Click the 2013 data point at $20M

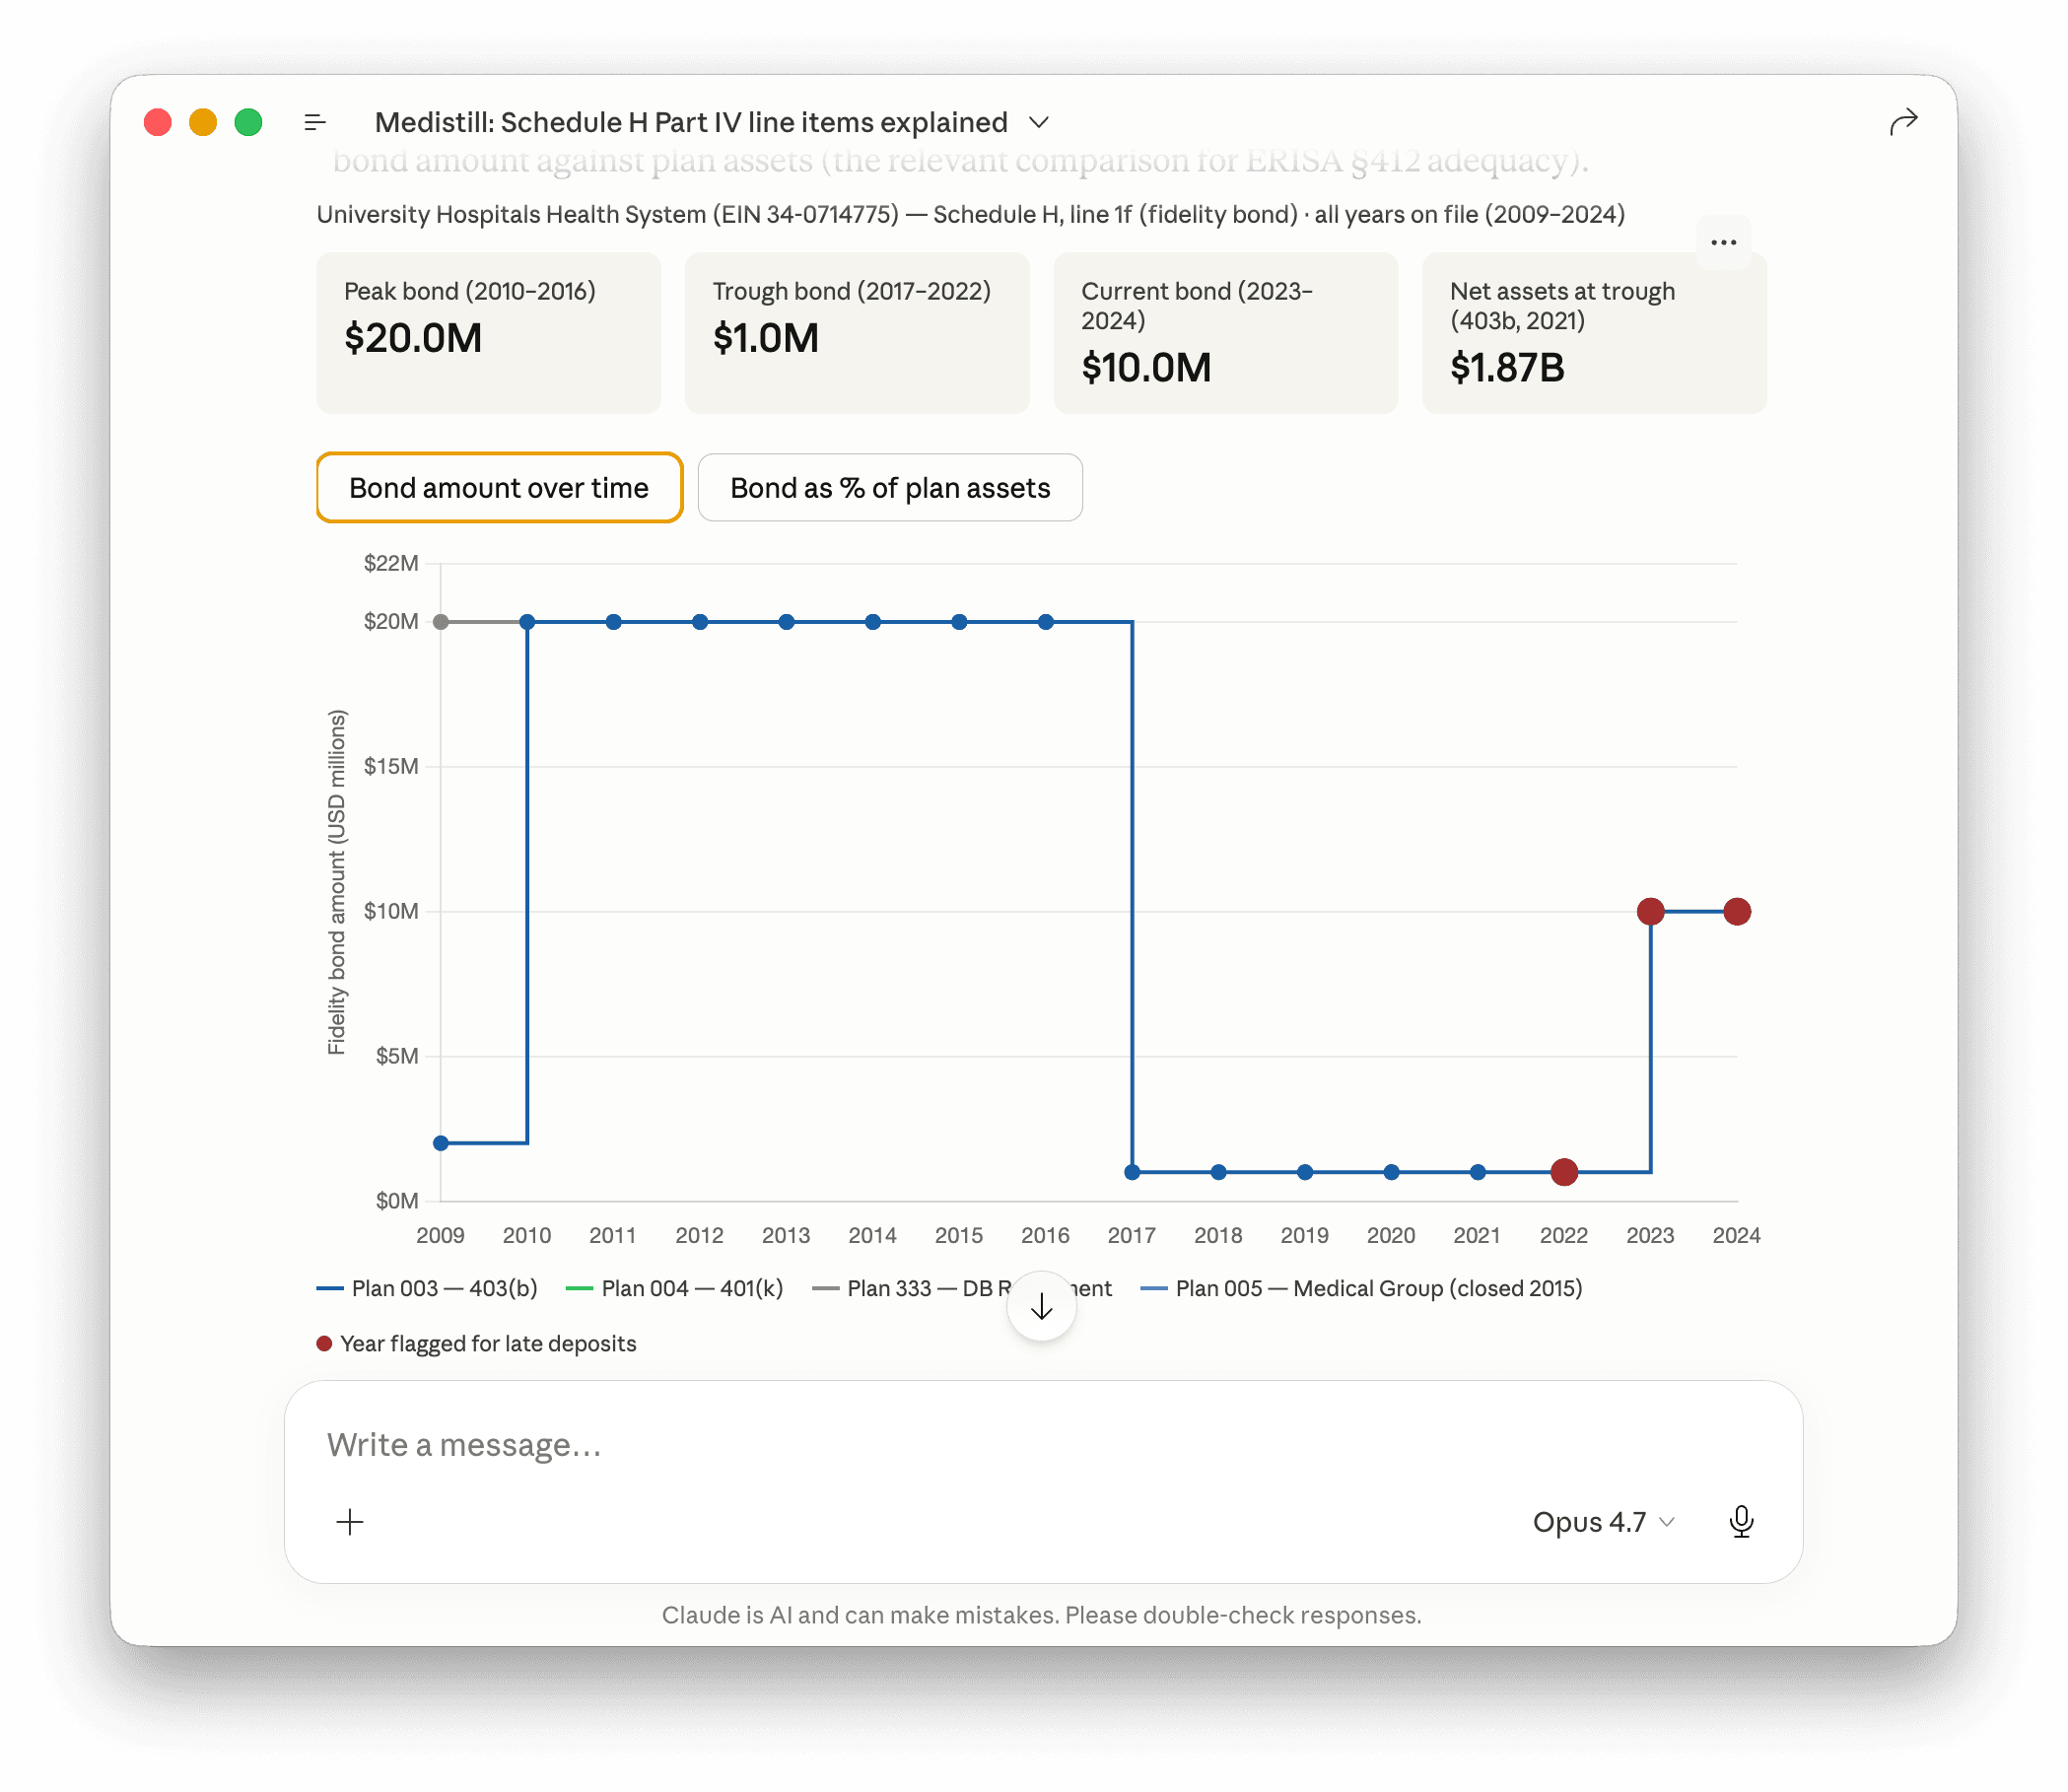coord(786,622)
